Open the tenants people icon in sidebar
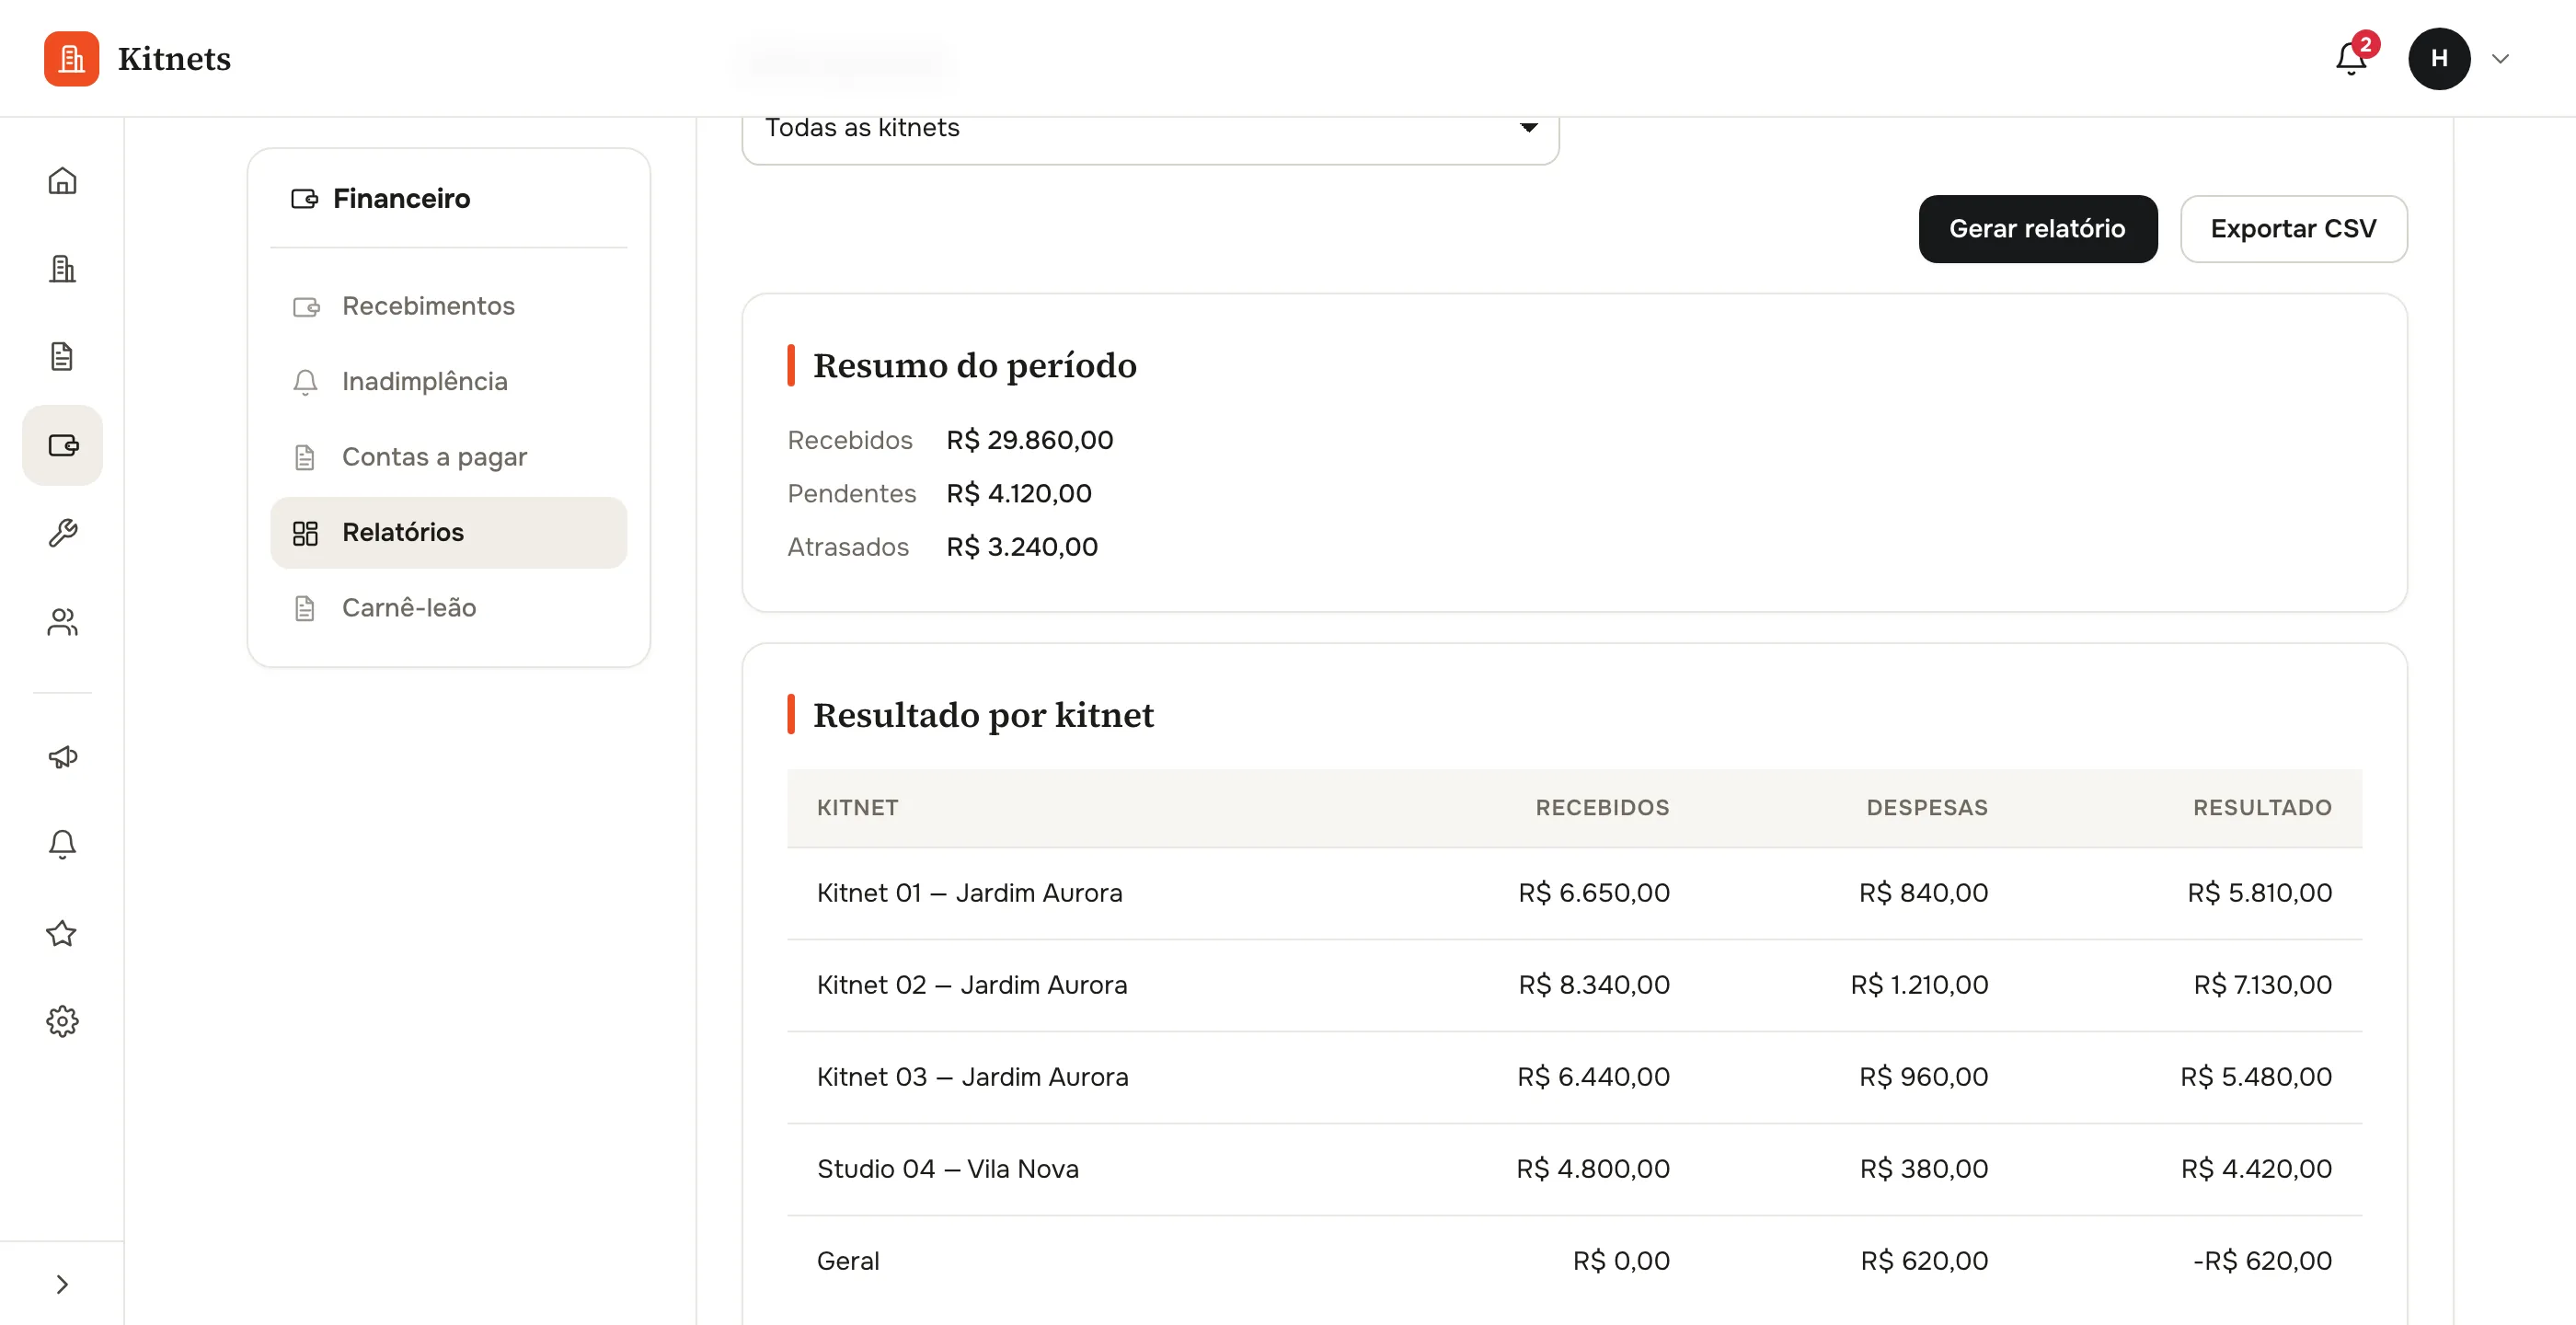Image resolution: width=2576 pixels, height=1325 pixels. coord(62,622)
